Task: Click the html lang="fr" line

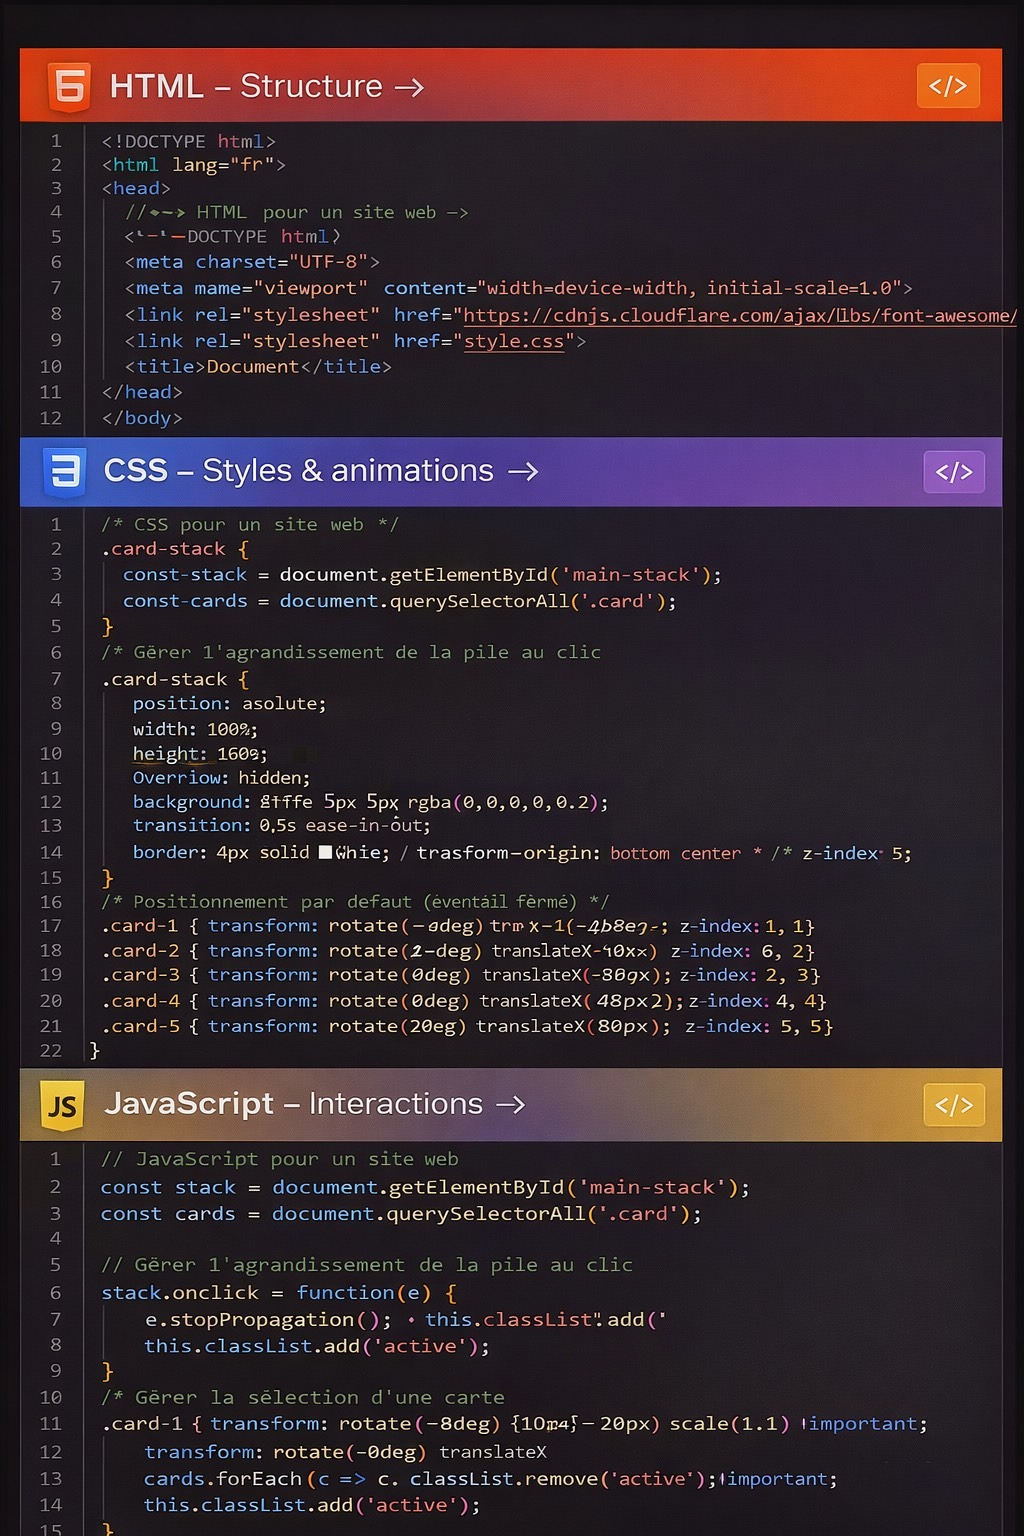Action: [x=193, y=165]
